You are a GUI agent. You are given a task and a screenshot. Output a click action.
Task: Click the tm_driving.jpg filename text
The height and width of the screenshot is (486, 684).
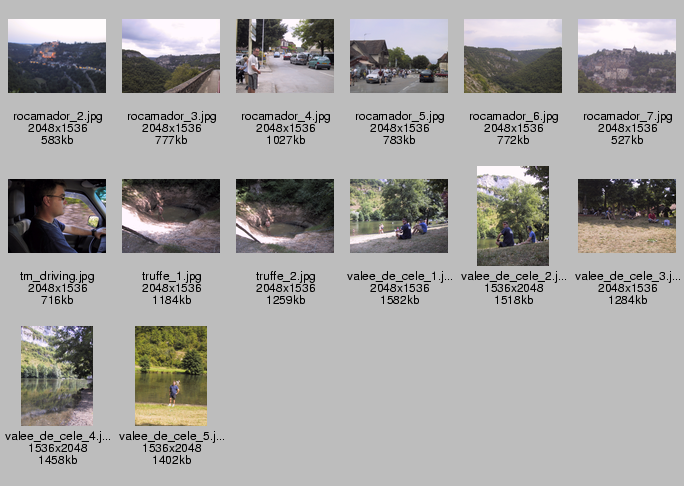point(57,277)
